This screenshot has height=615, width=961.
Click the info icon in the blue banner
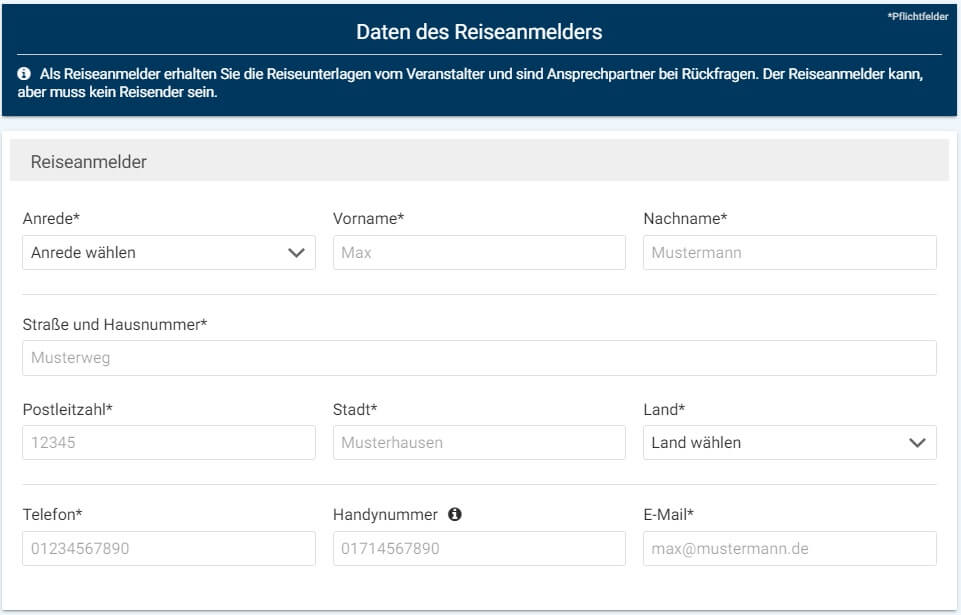24,75
